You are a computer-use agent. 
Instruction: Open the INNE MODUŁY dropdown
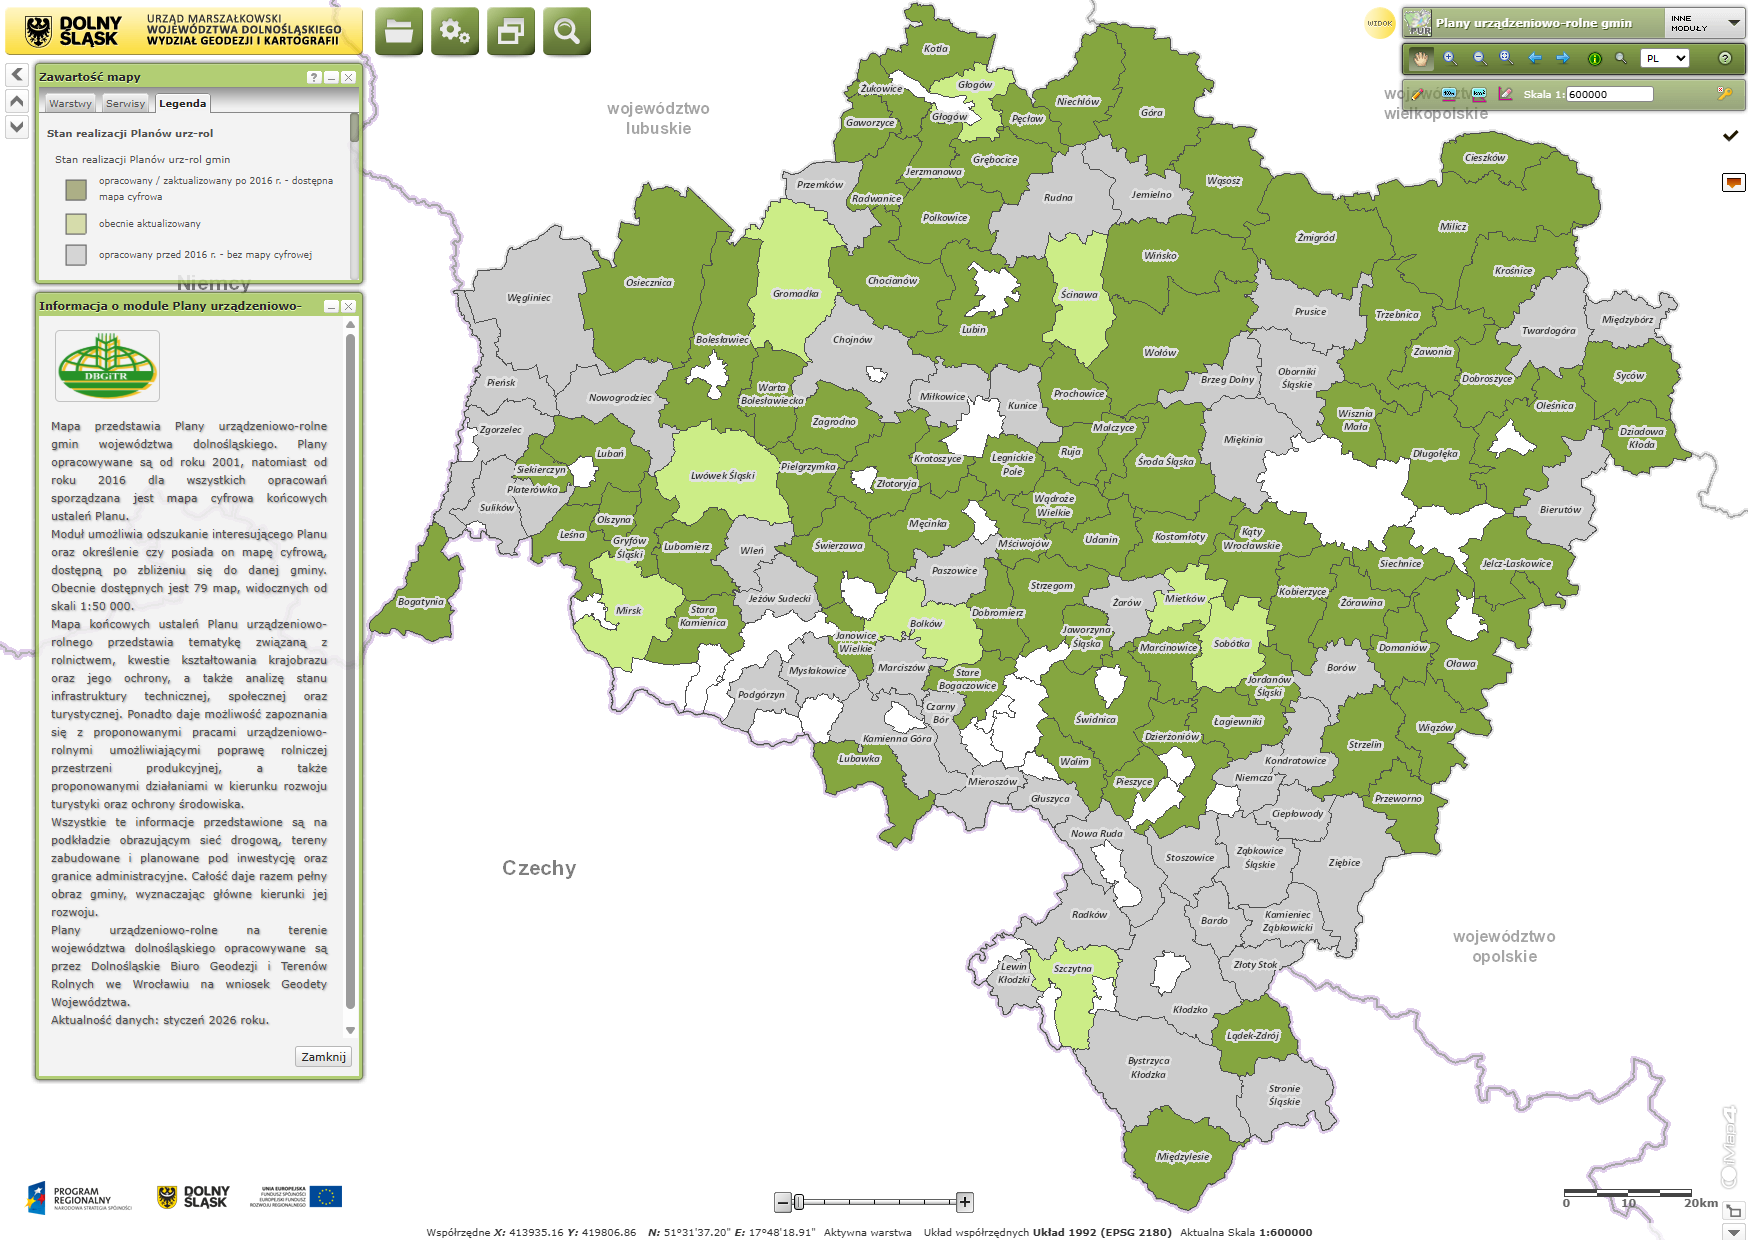pos(1704,23)
